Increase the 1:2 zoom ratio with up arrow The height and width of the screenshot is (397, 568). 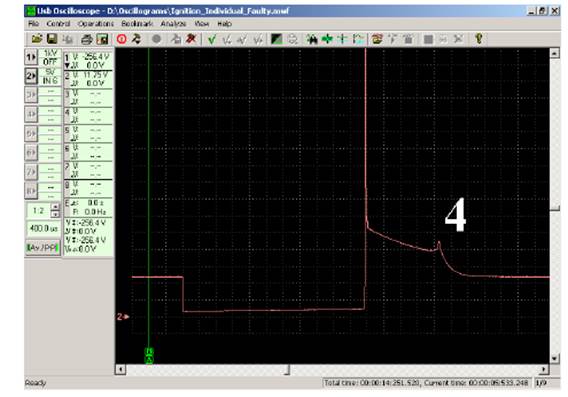pyautogui.click(x=55, y=207)
